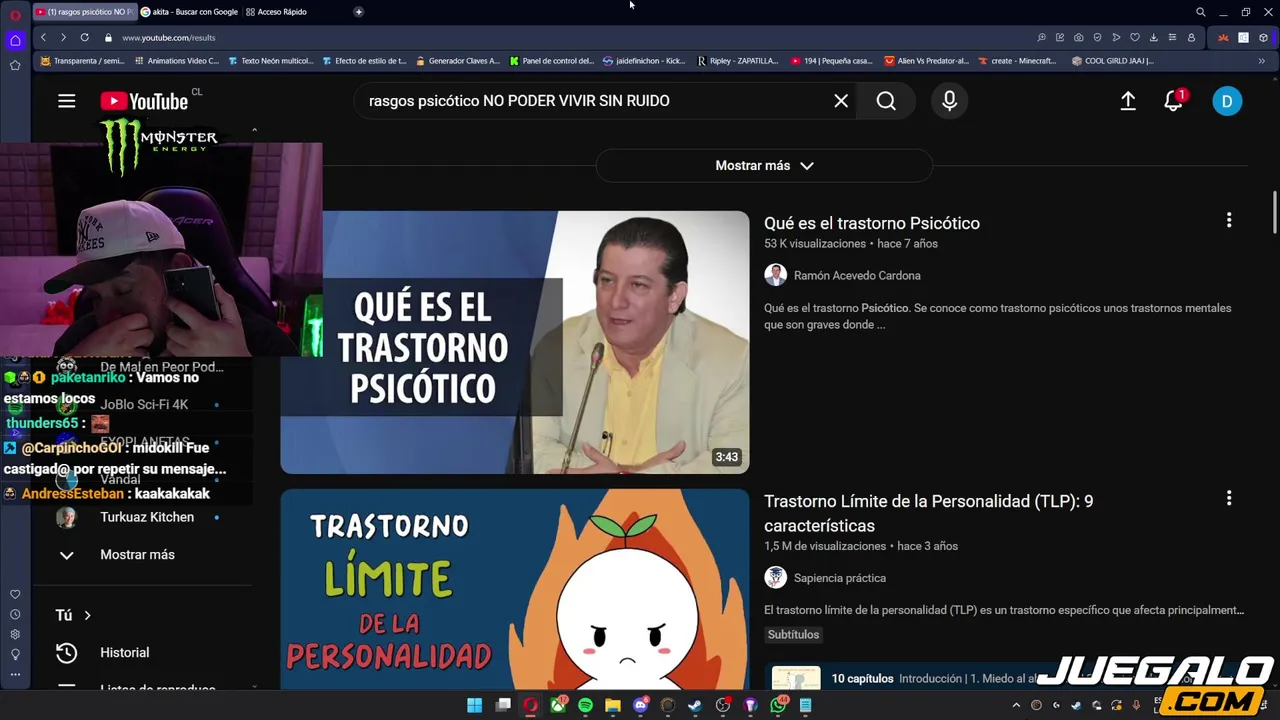Open the Texto Neón multicol... bookmark

click(270, 61)
